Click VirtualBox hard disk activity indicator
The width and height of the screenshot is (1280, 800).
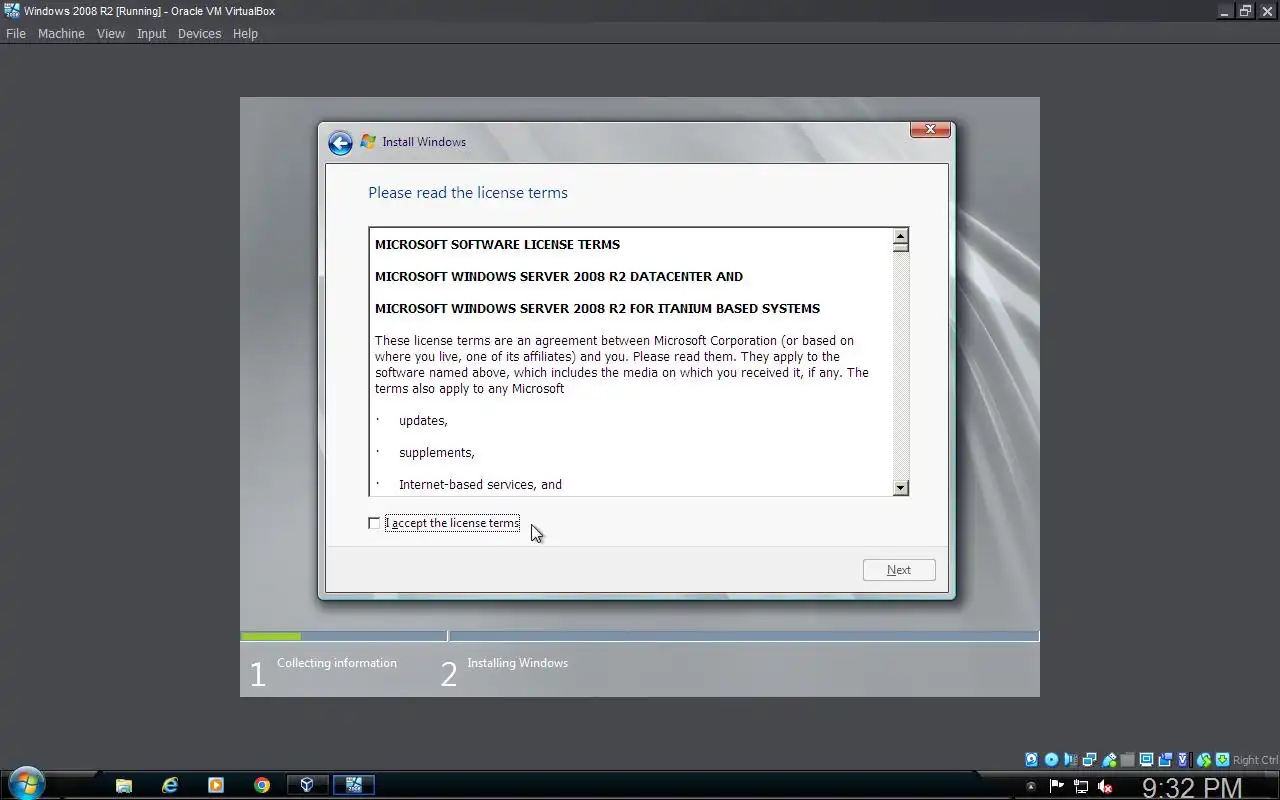(x=1032, y=760)
